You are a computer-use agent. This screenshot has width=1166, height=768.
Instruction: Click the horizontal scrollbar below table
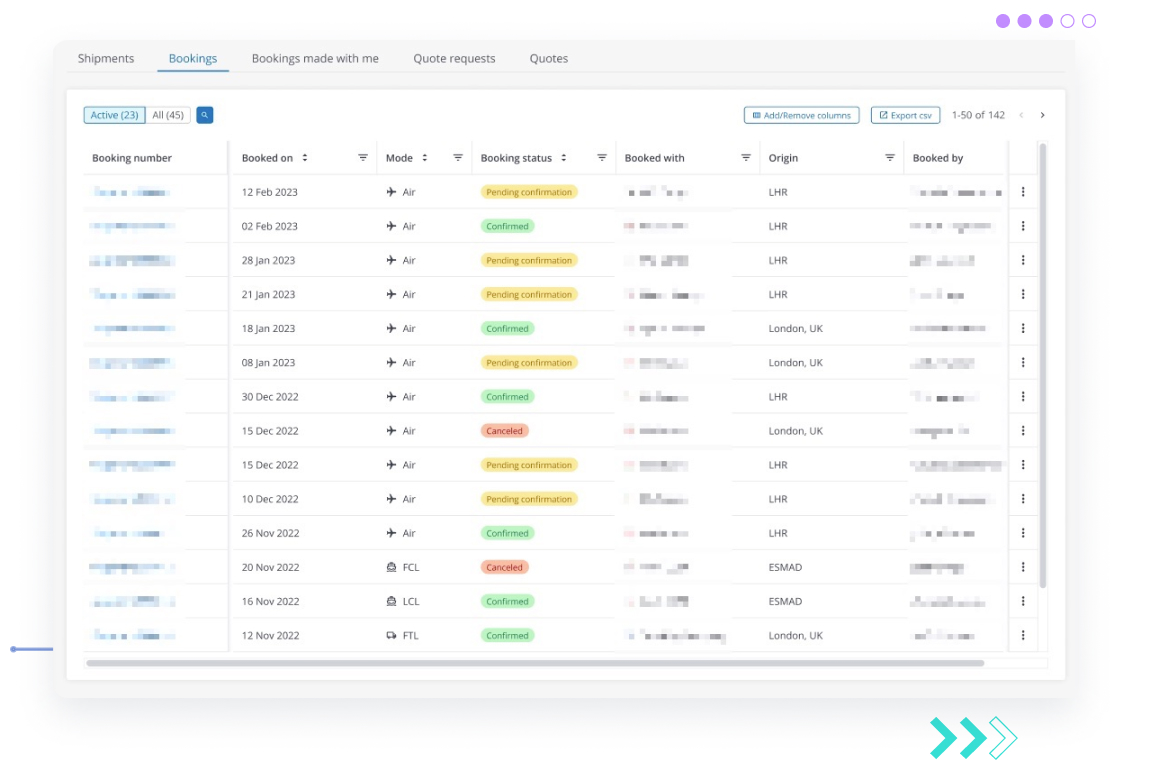coord(535,663)
